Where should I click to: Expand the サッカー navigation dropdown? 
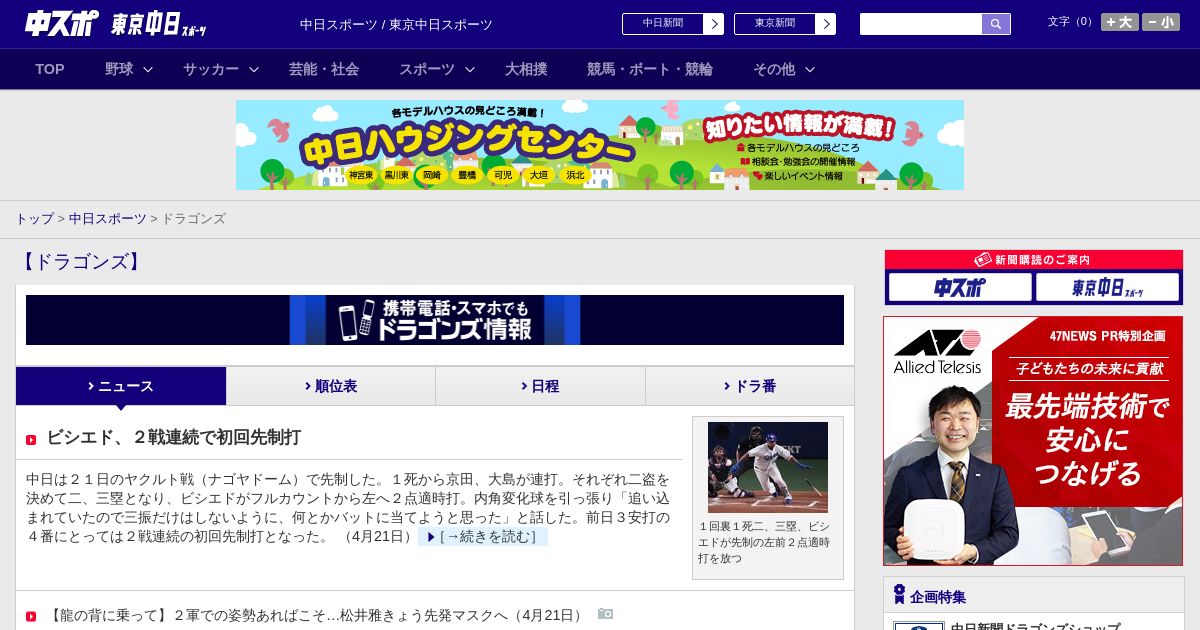220,69
